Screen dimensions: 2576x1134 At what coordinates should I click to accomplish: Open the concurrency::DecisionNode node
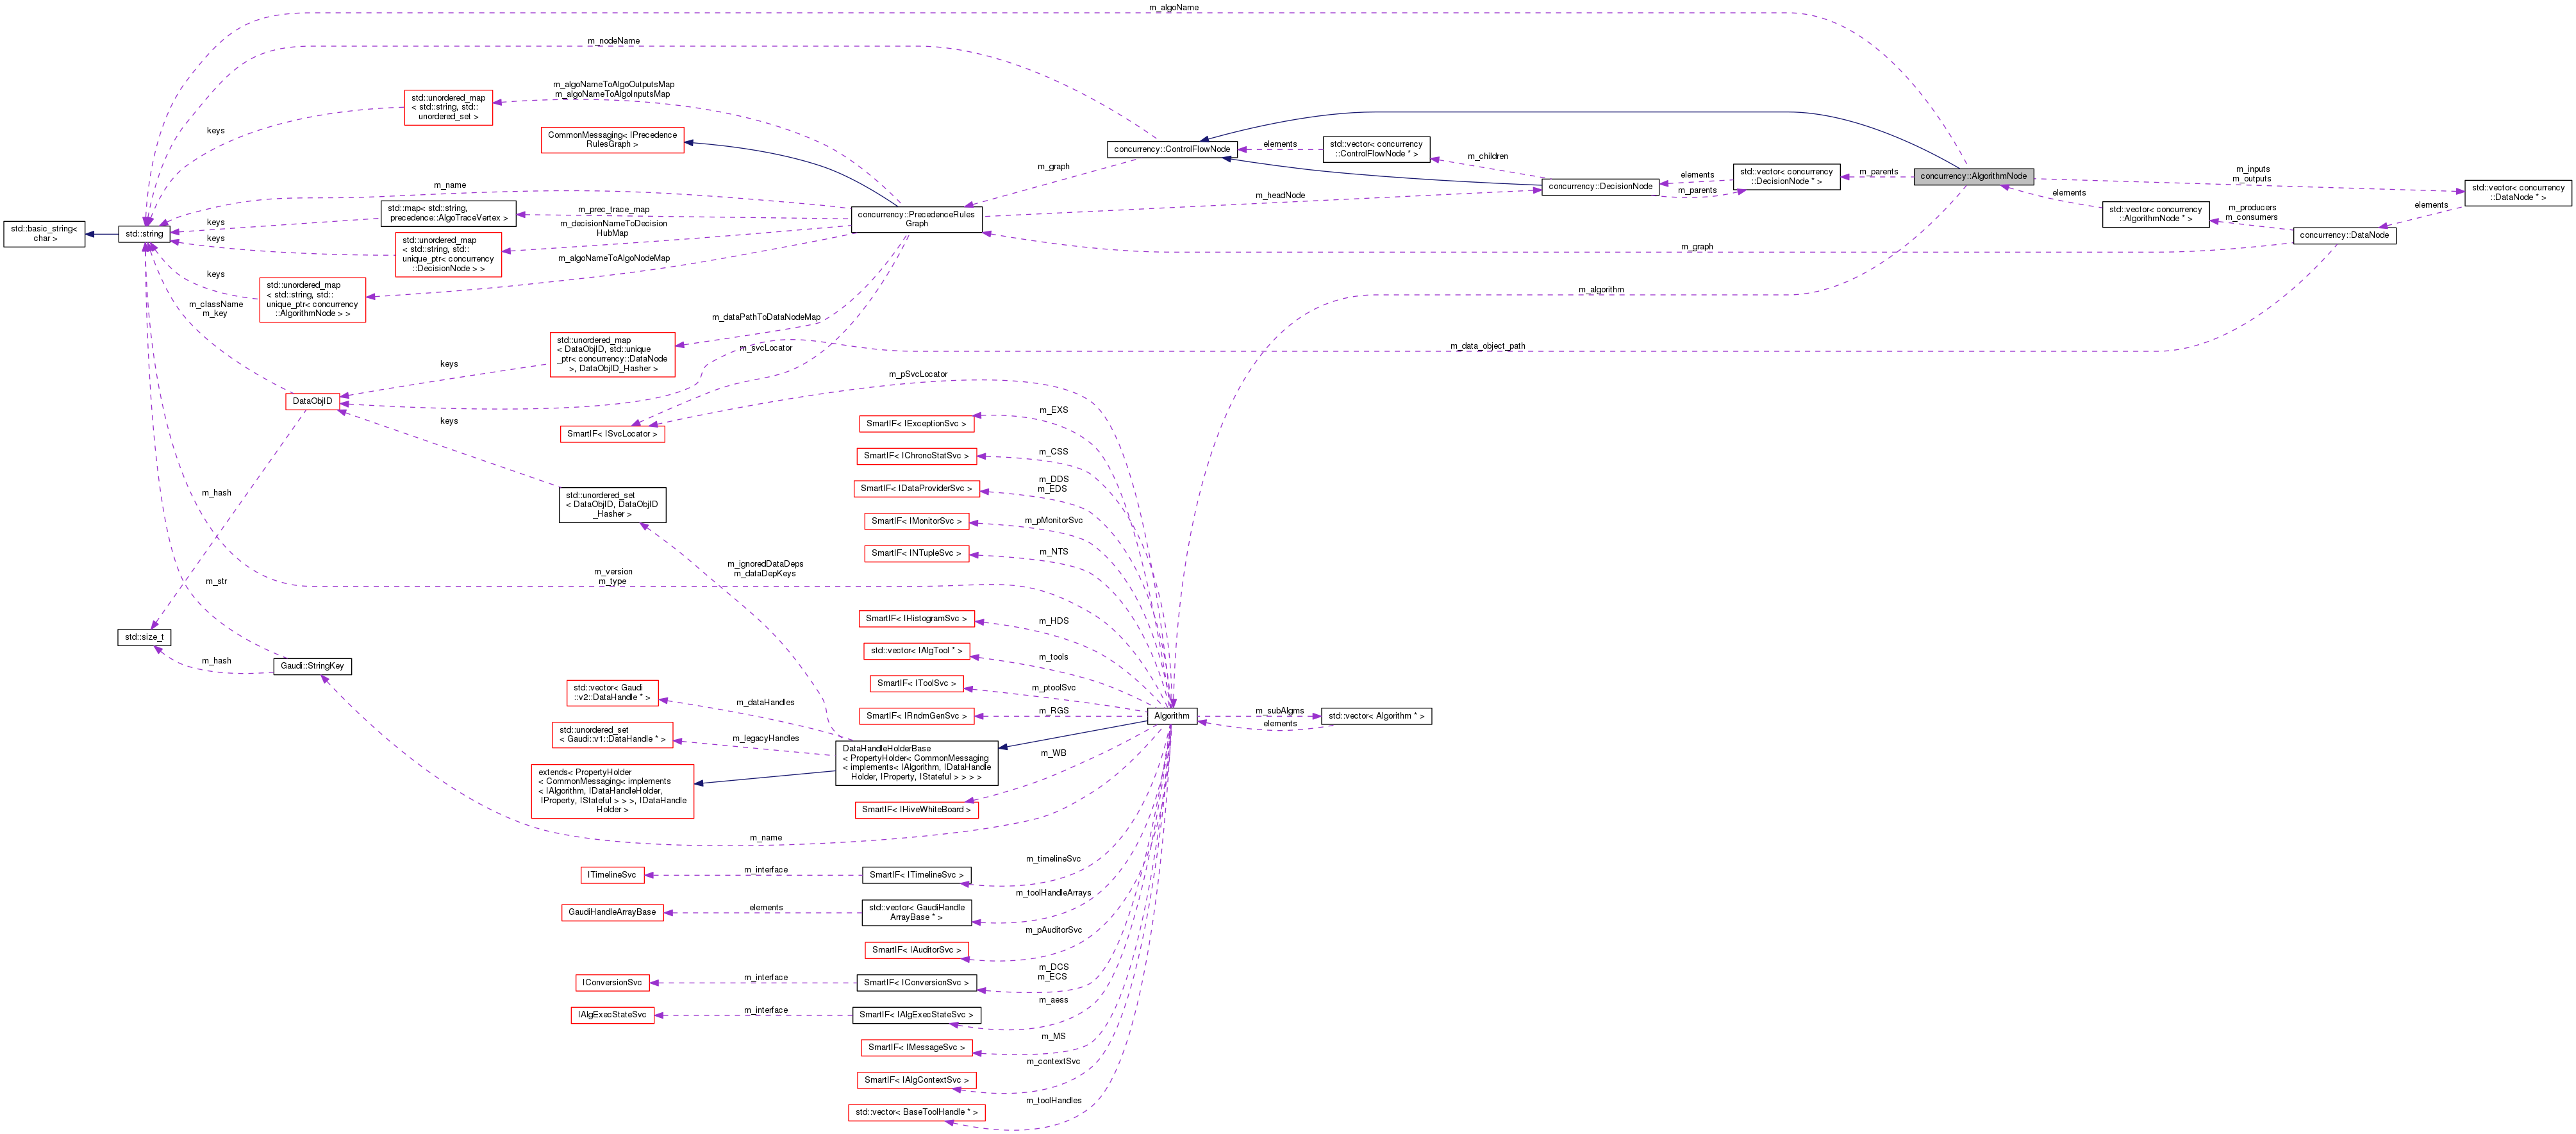tap(1601, 185)
